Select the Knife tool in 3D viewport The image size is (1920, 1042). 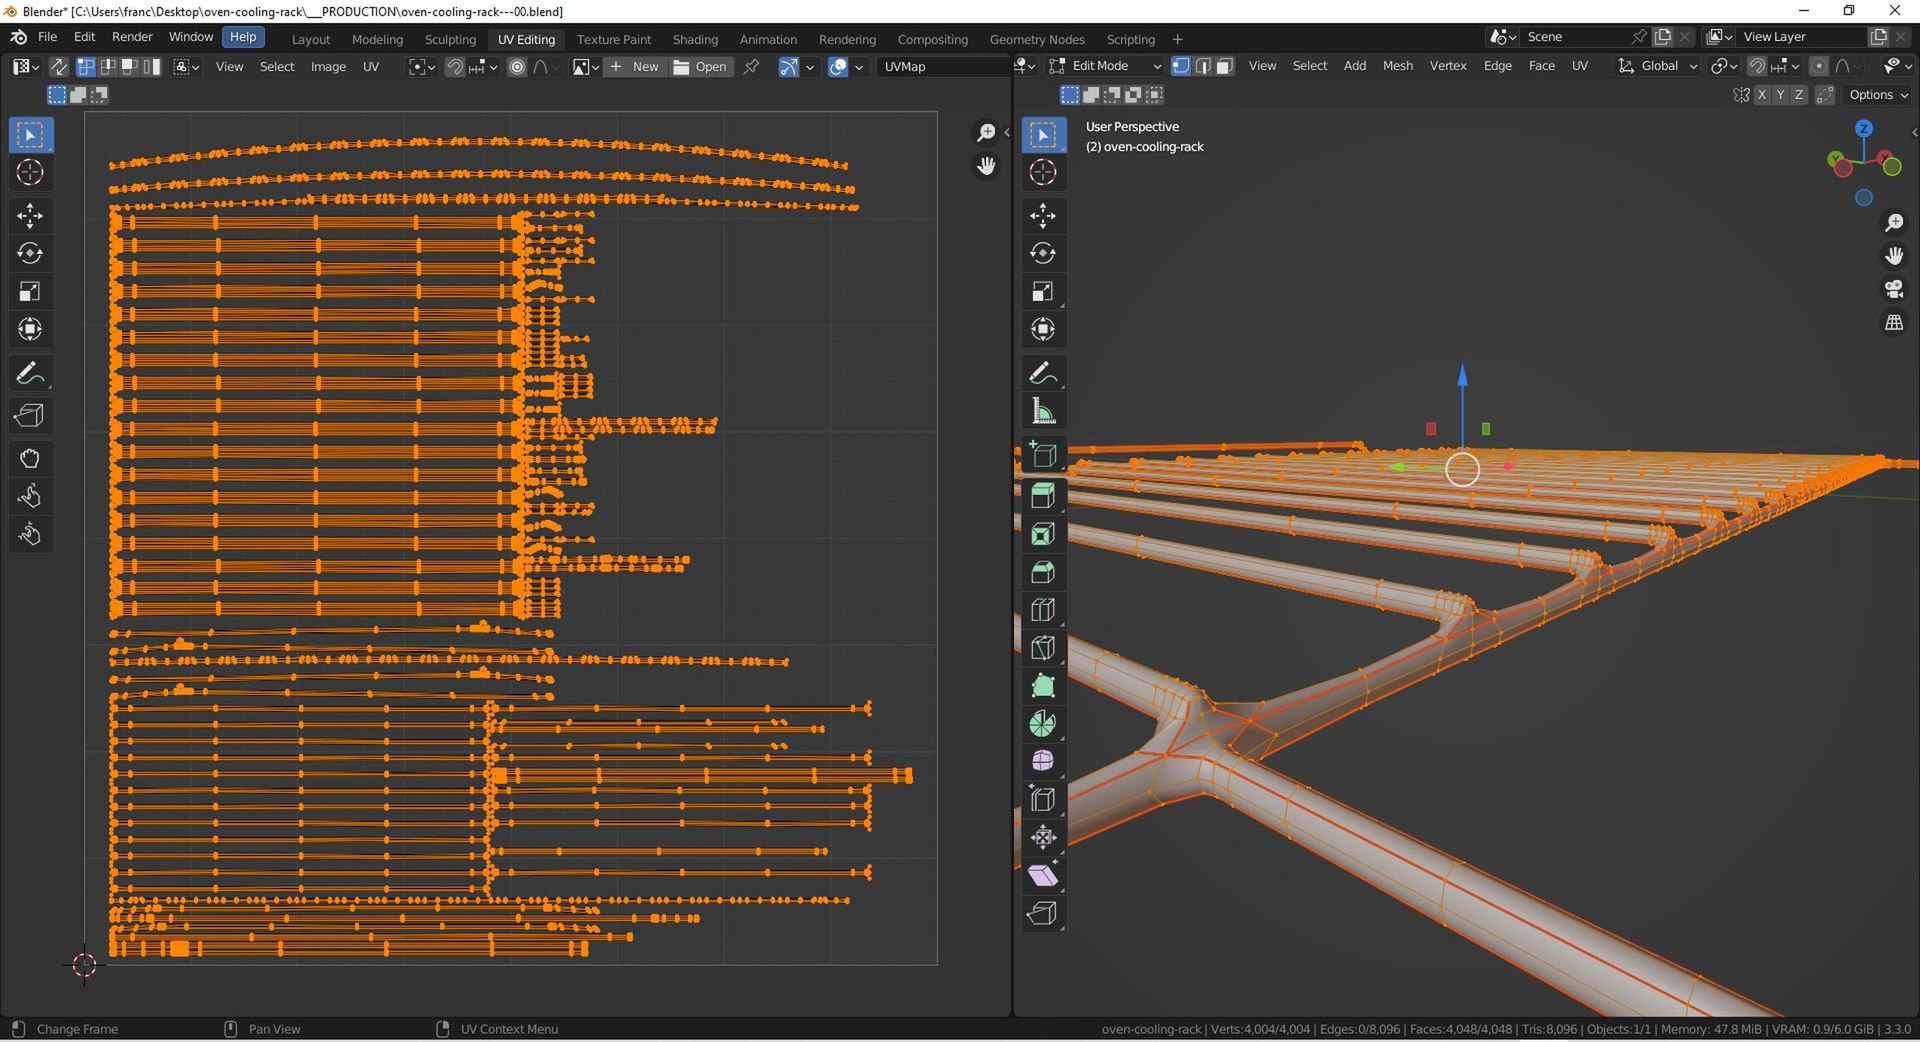pyautogui.click(x=1042, y=647)
